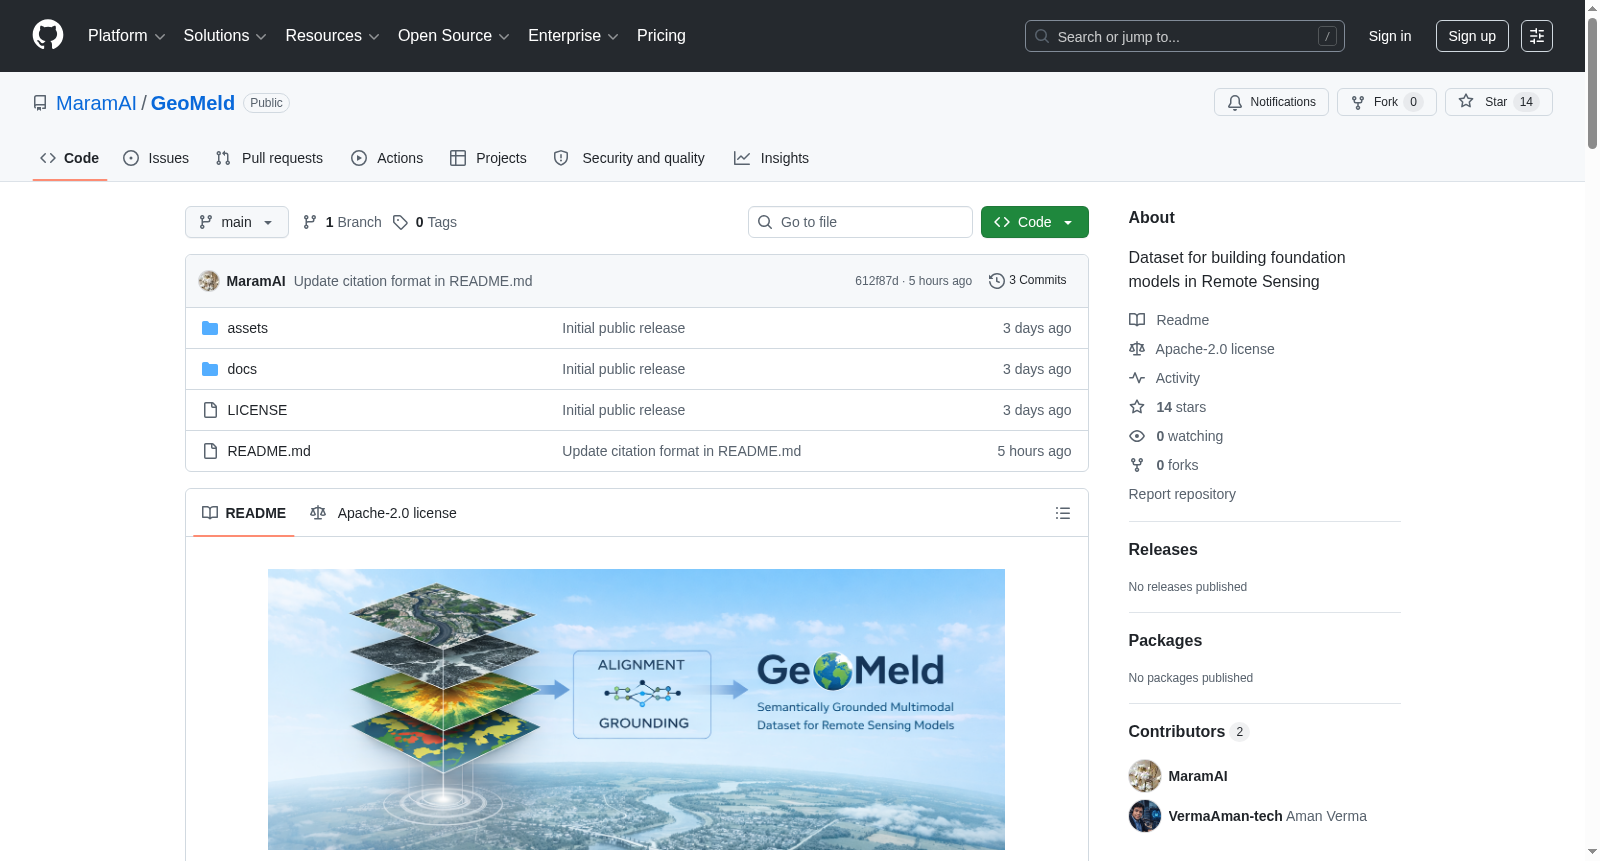Visit the Pricing page
1600x861 pixels.
point(661,36)
